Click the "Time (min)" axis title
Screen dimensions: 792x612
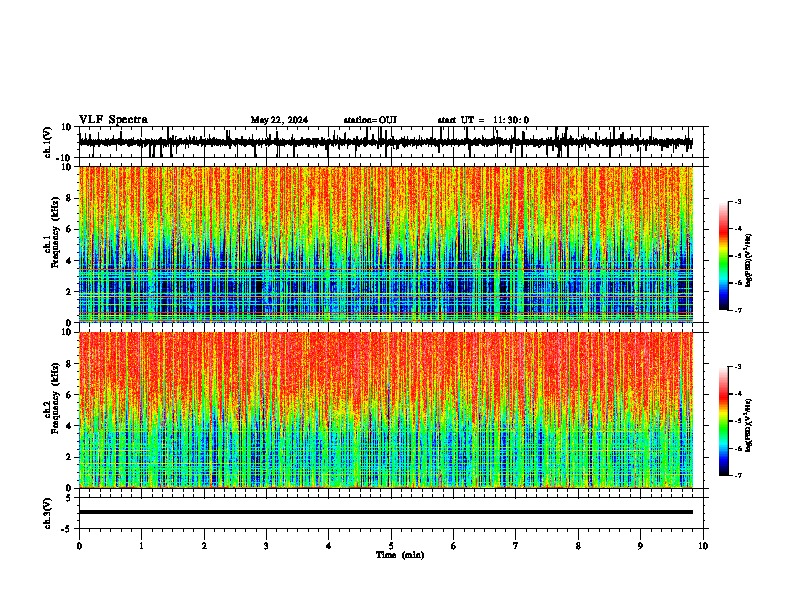click(x=400, y=555)
